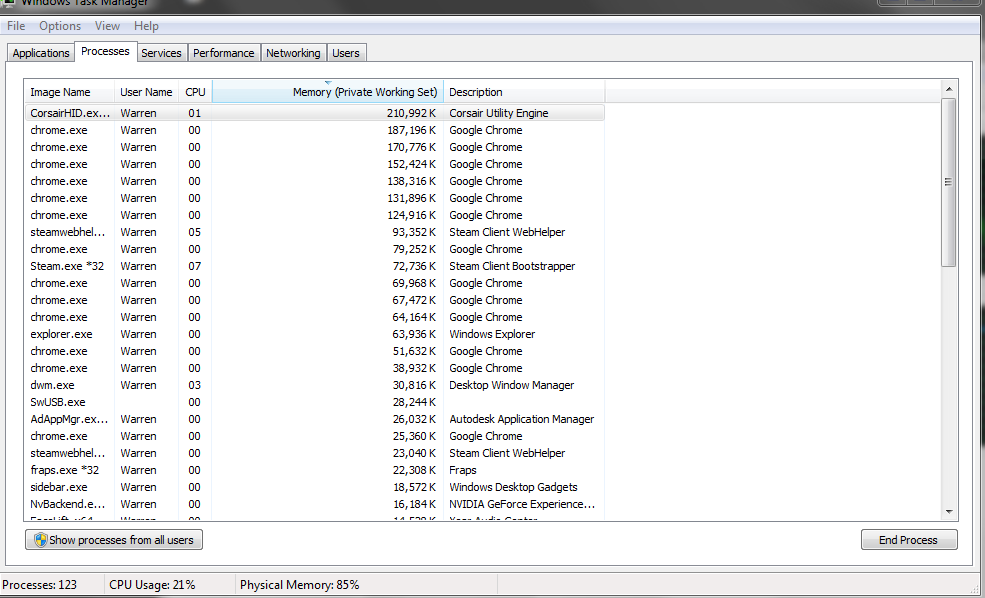The width and height of the screenshot is (985, 598).
Task: Click the scroll up arrow of process list
Action: coord(949,89)
